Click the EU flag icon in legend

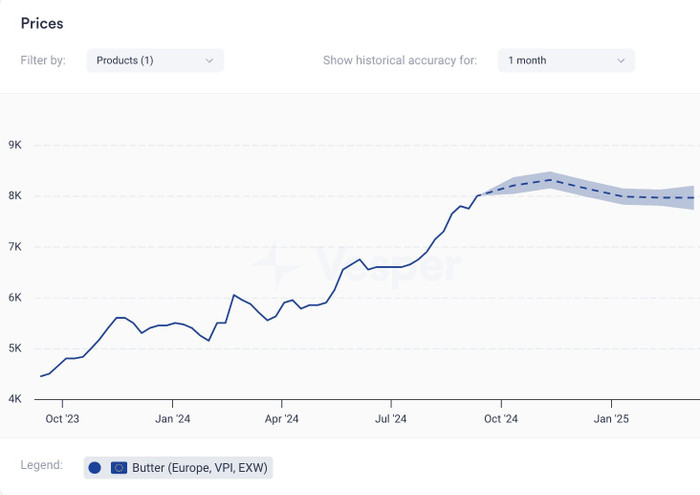(x=119, y=467)
